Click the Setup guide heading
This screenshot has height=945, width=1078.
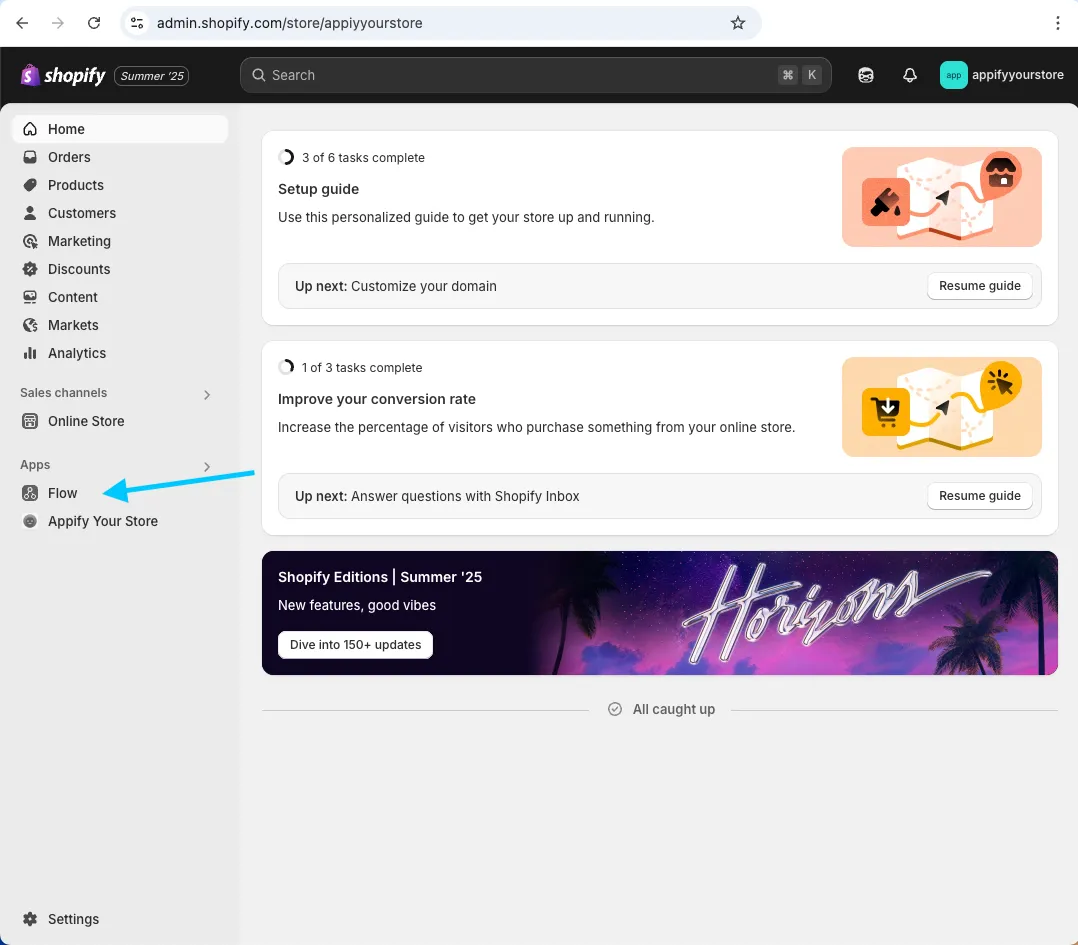point(318,189)
